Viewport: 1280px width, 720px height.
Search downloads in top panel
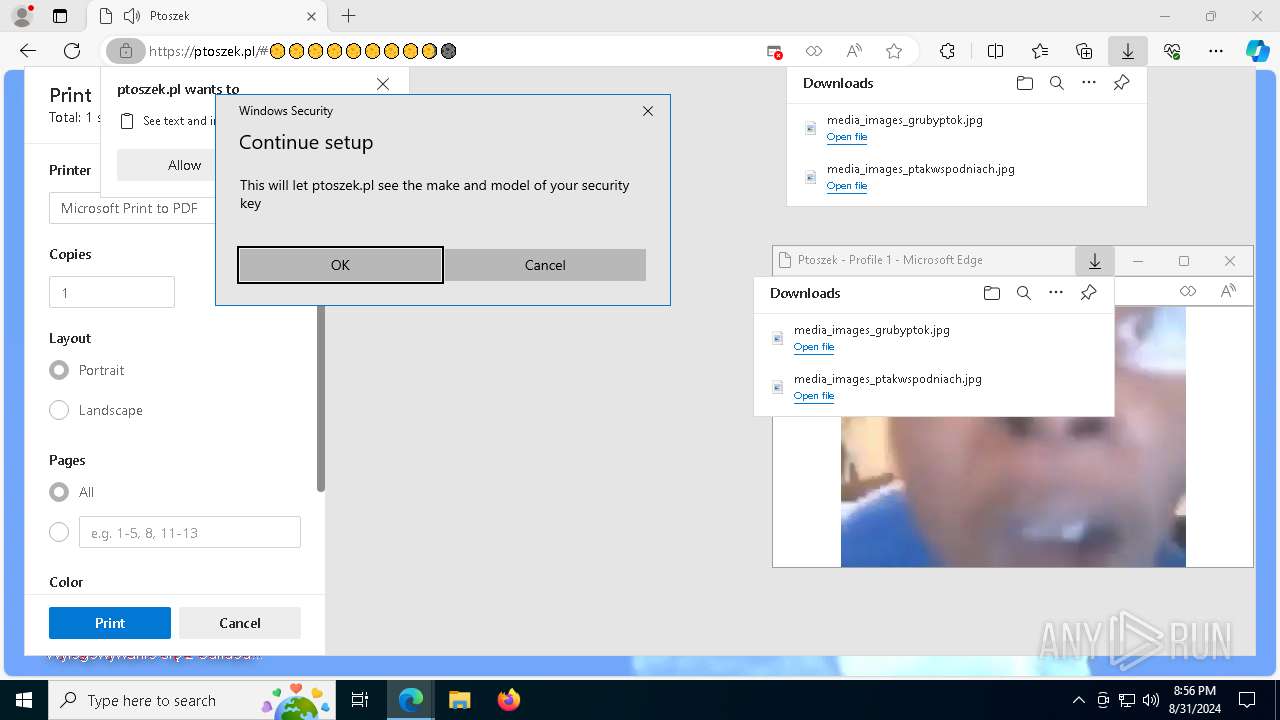coord(1056,83)
